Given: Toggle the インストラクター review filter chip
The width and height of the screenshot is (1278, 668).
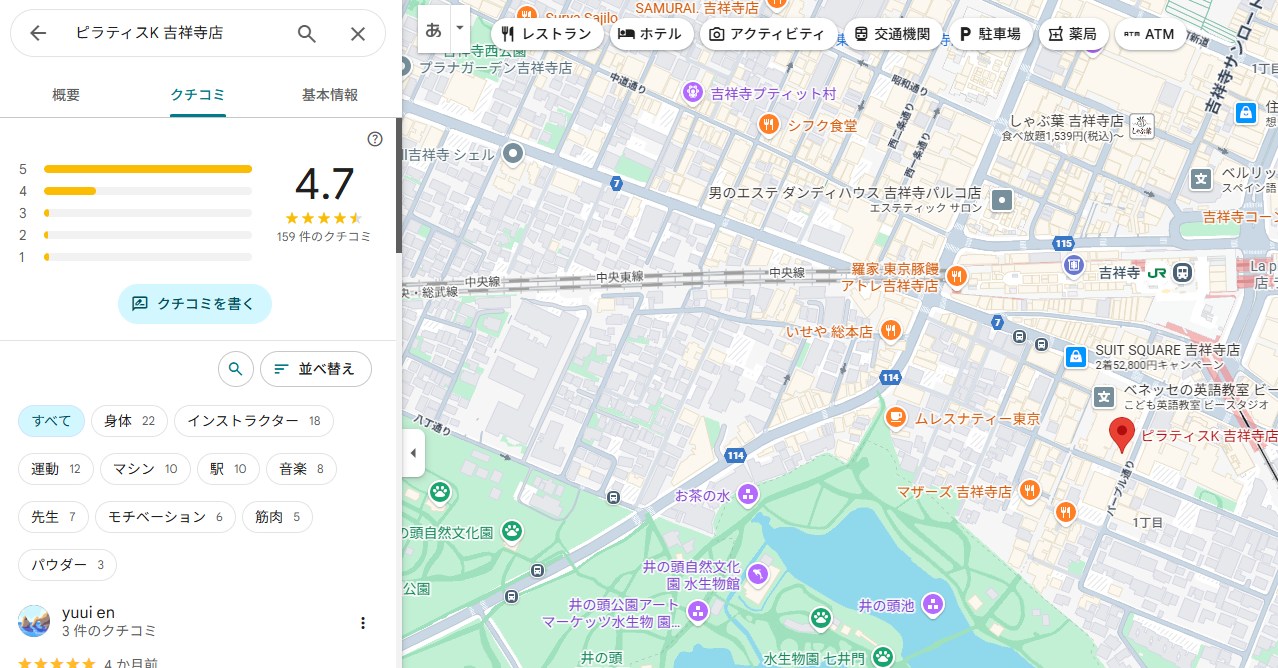Looking at the screenshot, I should (x=253, y=421).
